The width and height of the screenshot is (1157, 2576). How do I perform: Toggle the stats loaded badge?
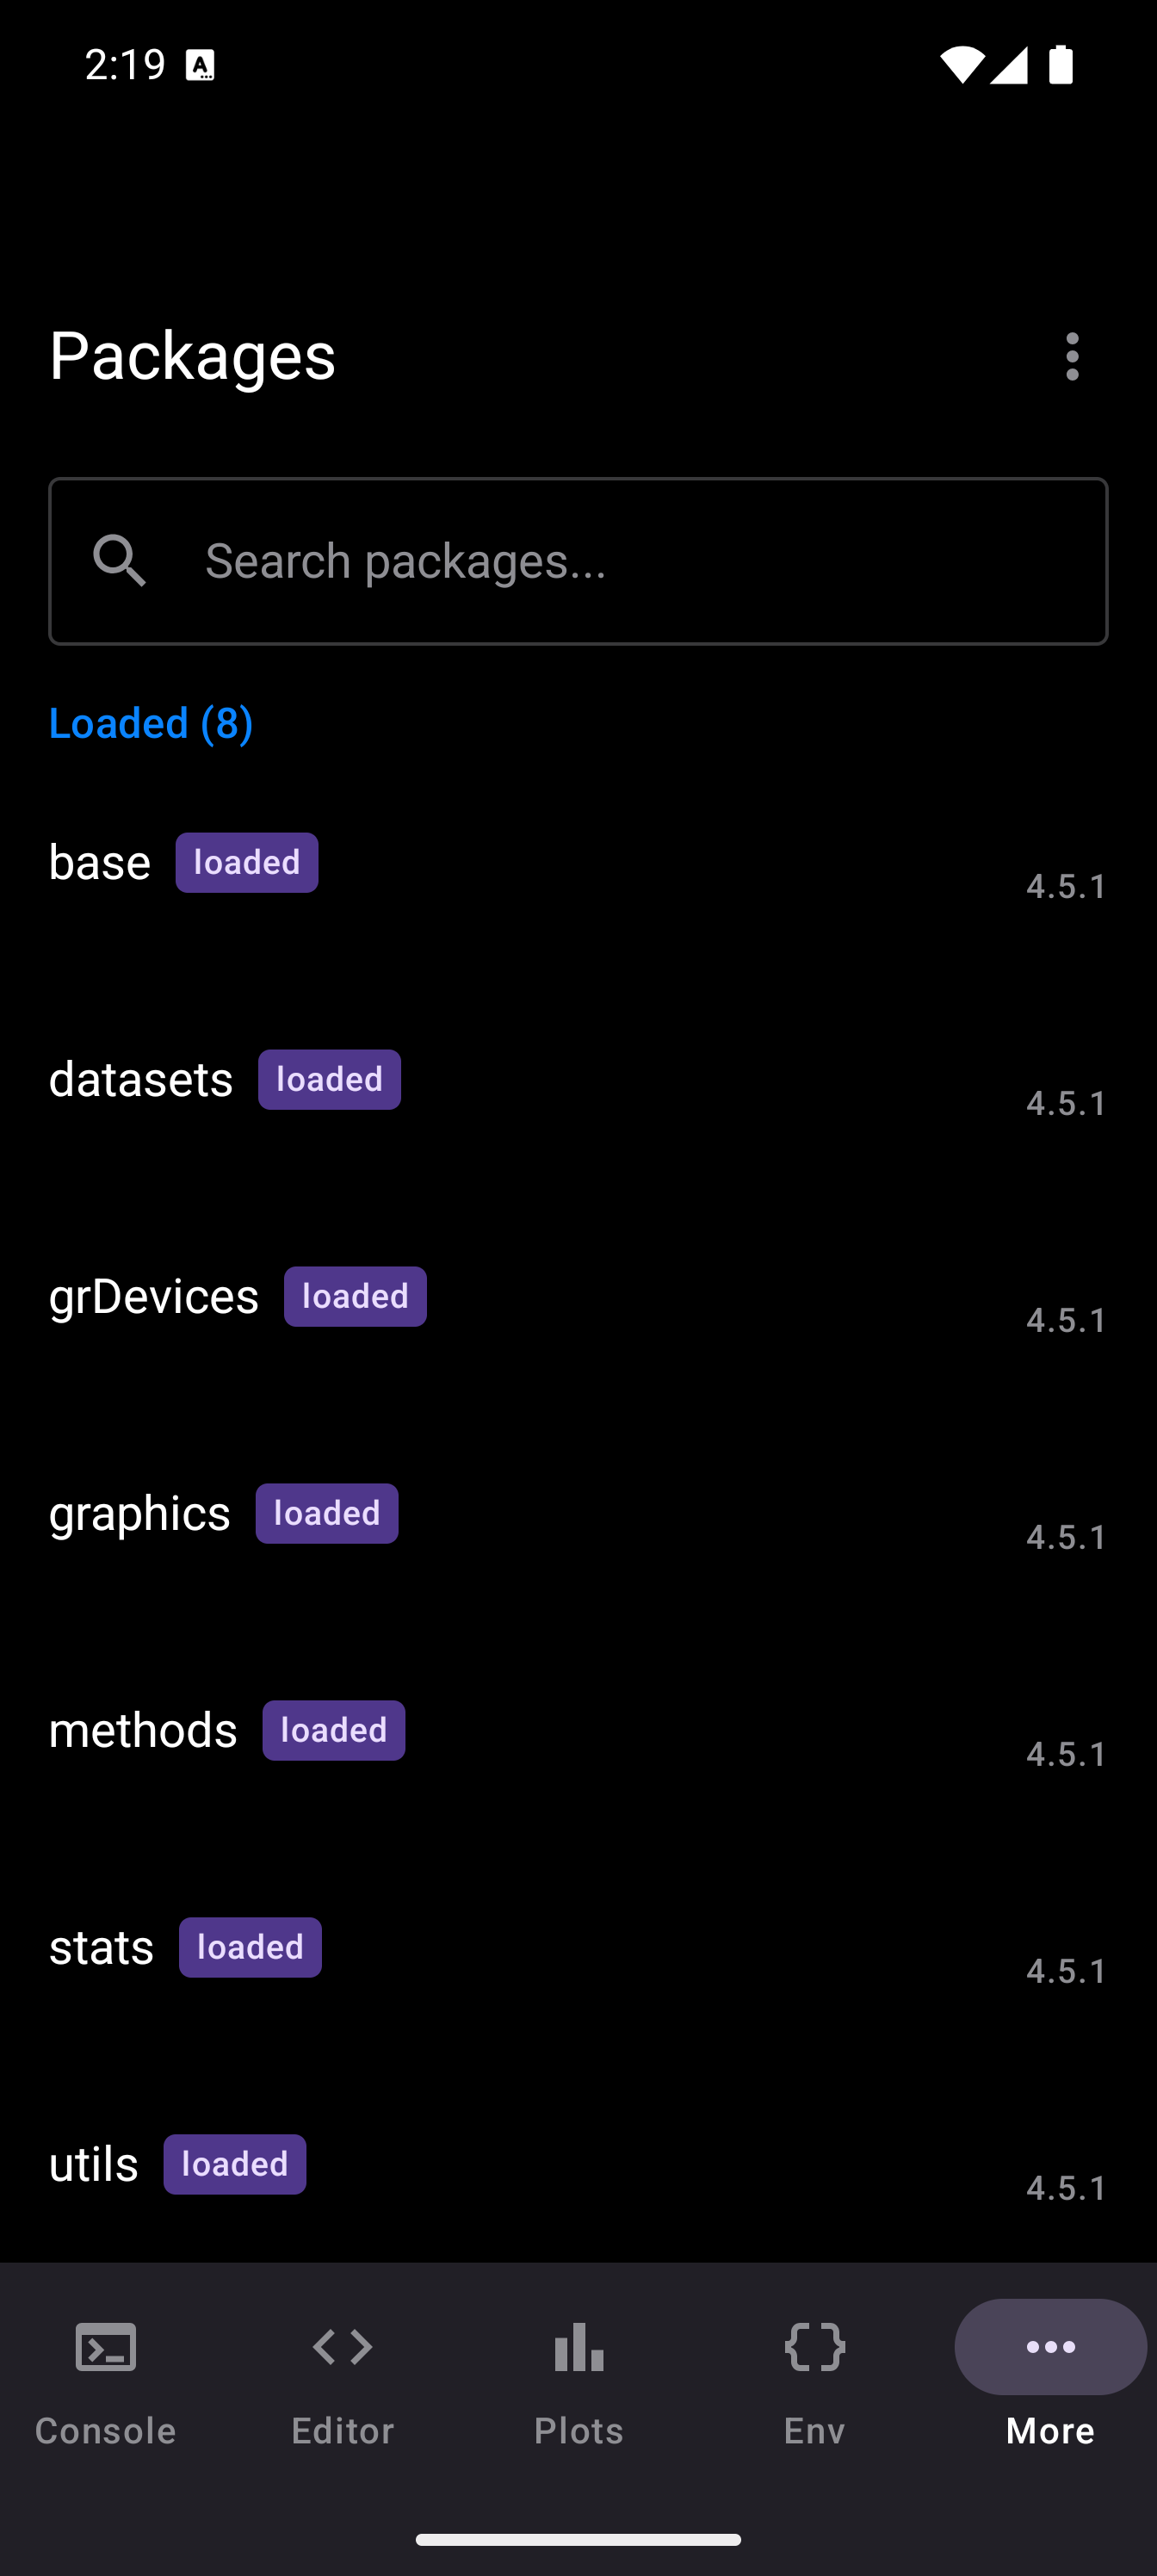point(250,1948)
